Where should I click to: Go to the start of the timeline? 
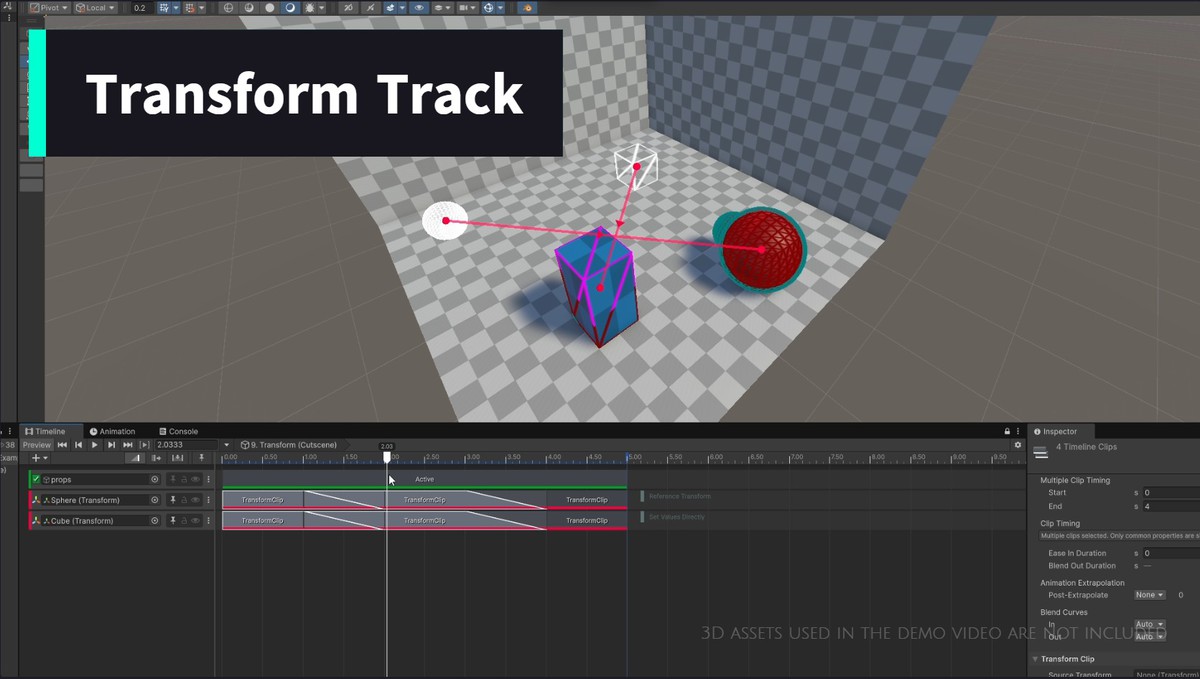tap(62, 445)
